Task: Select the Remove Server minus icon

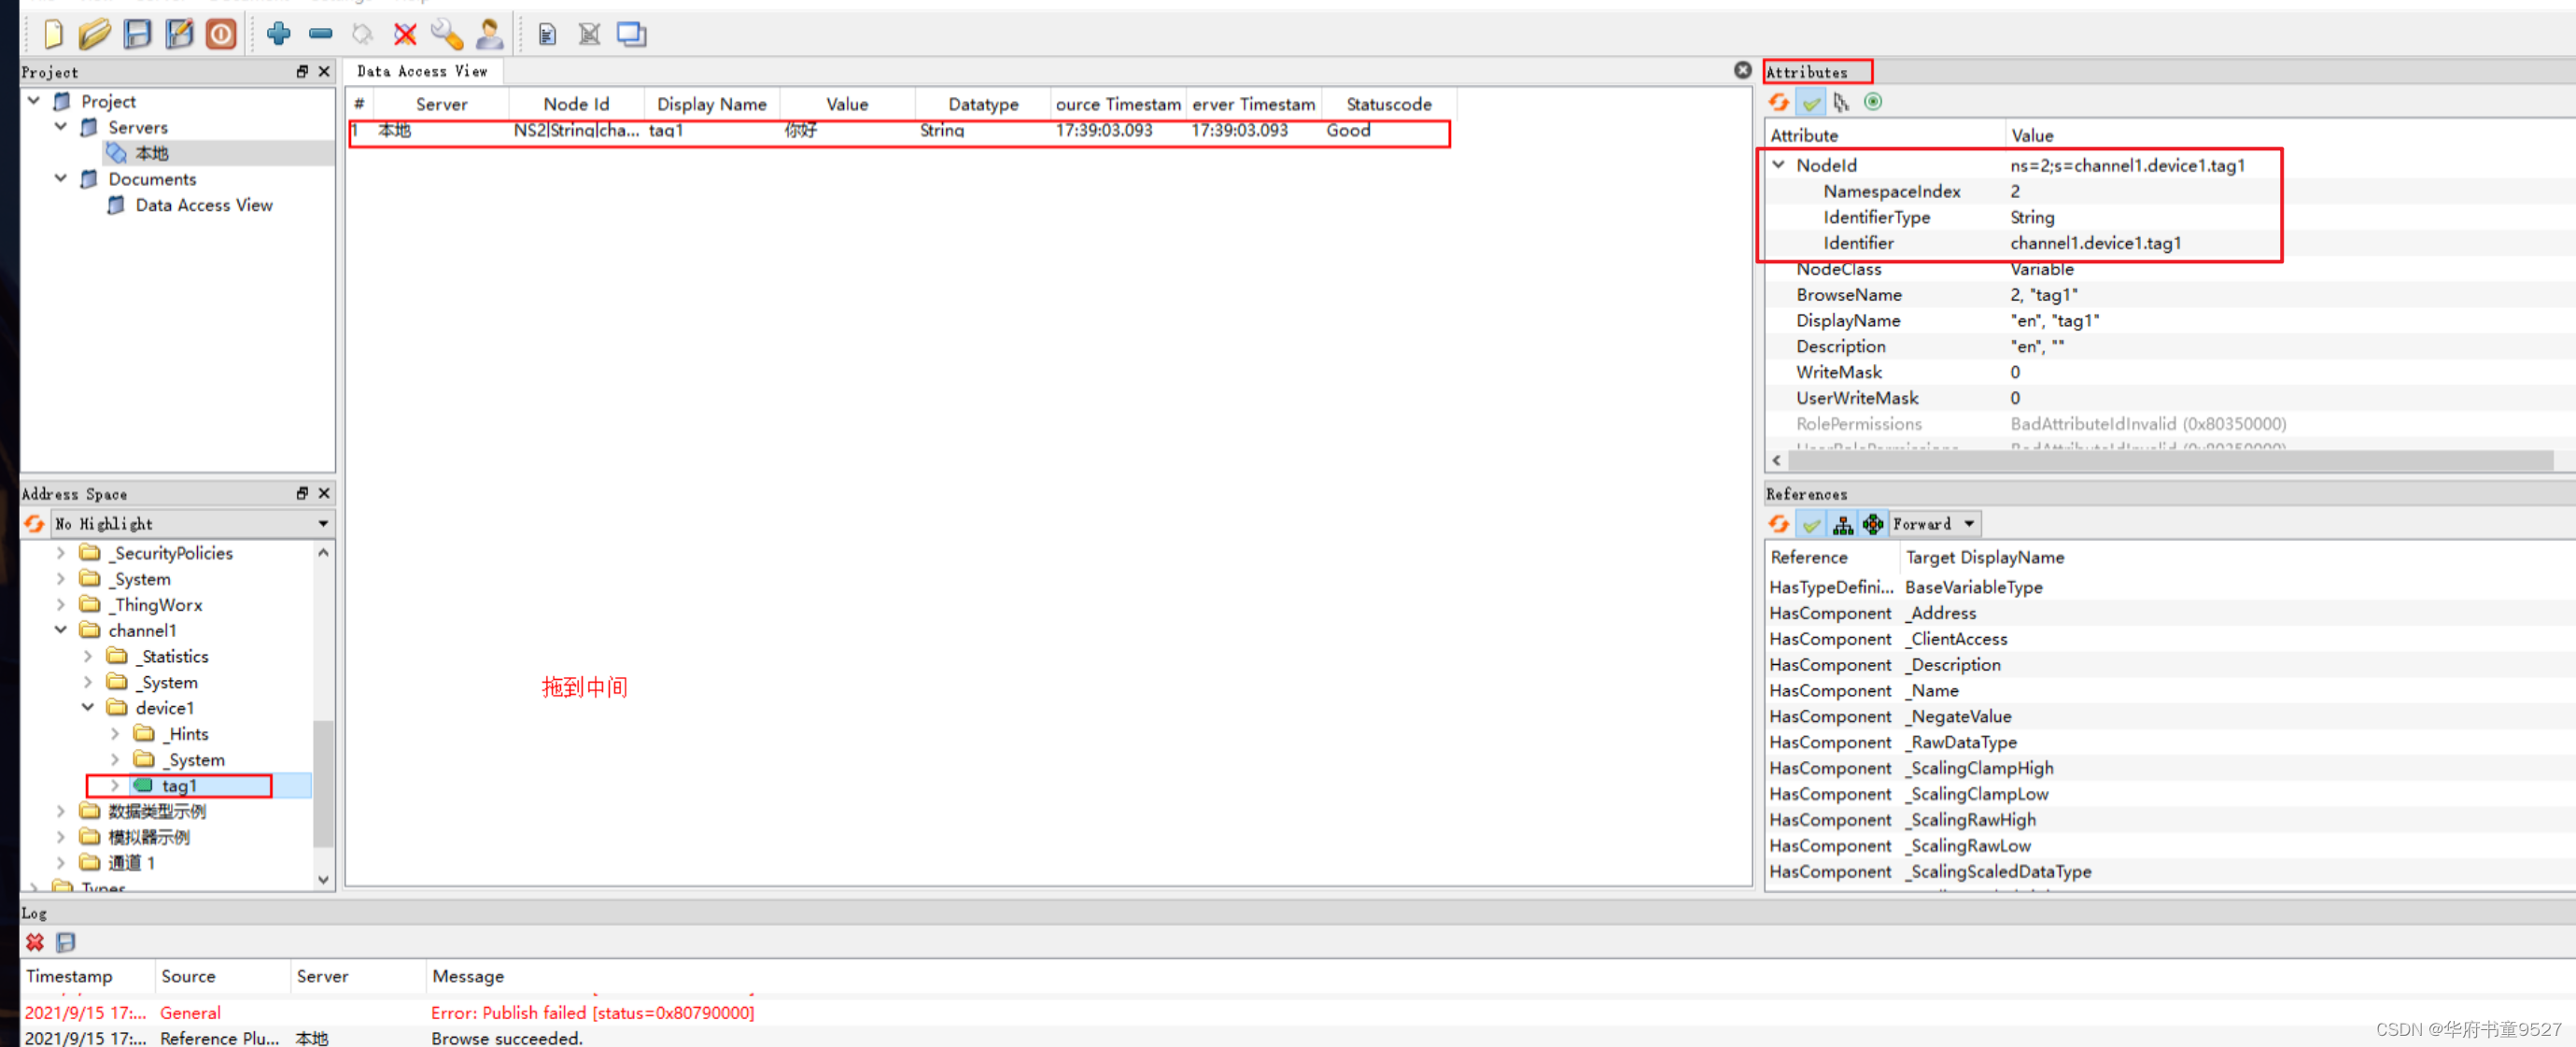Action: tap(321, 33)
